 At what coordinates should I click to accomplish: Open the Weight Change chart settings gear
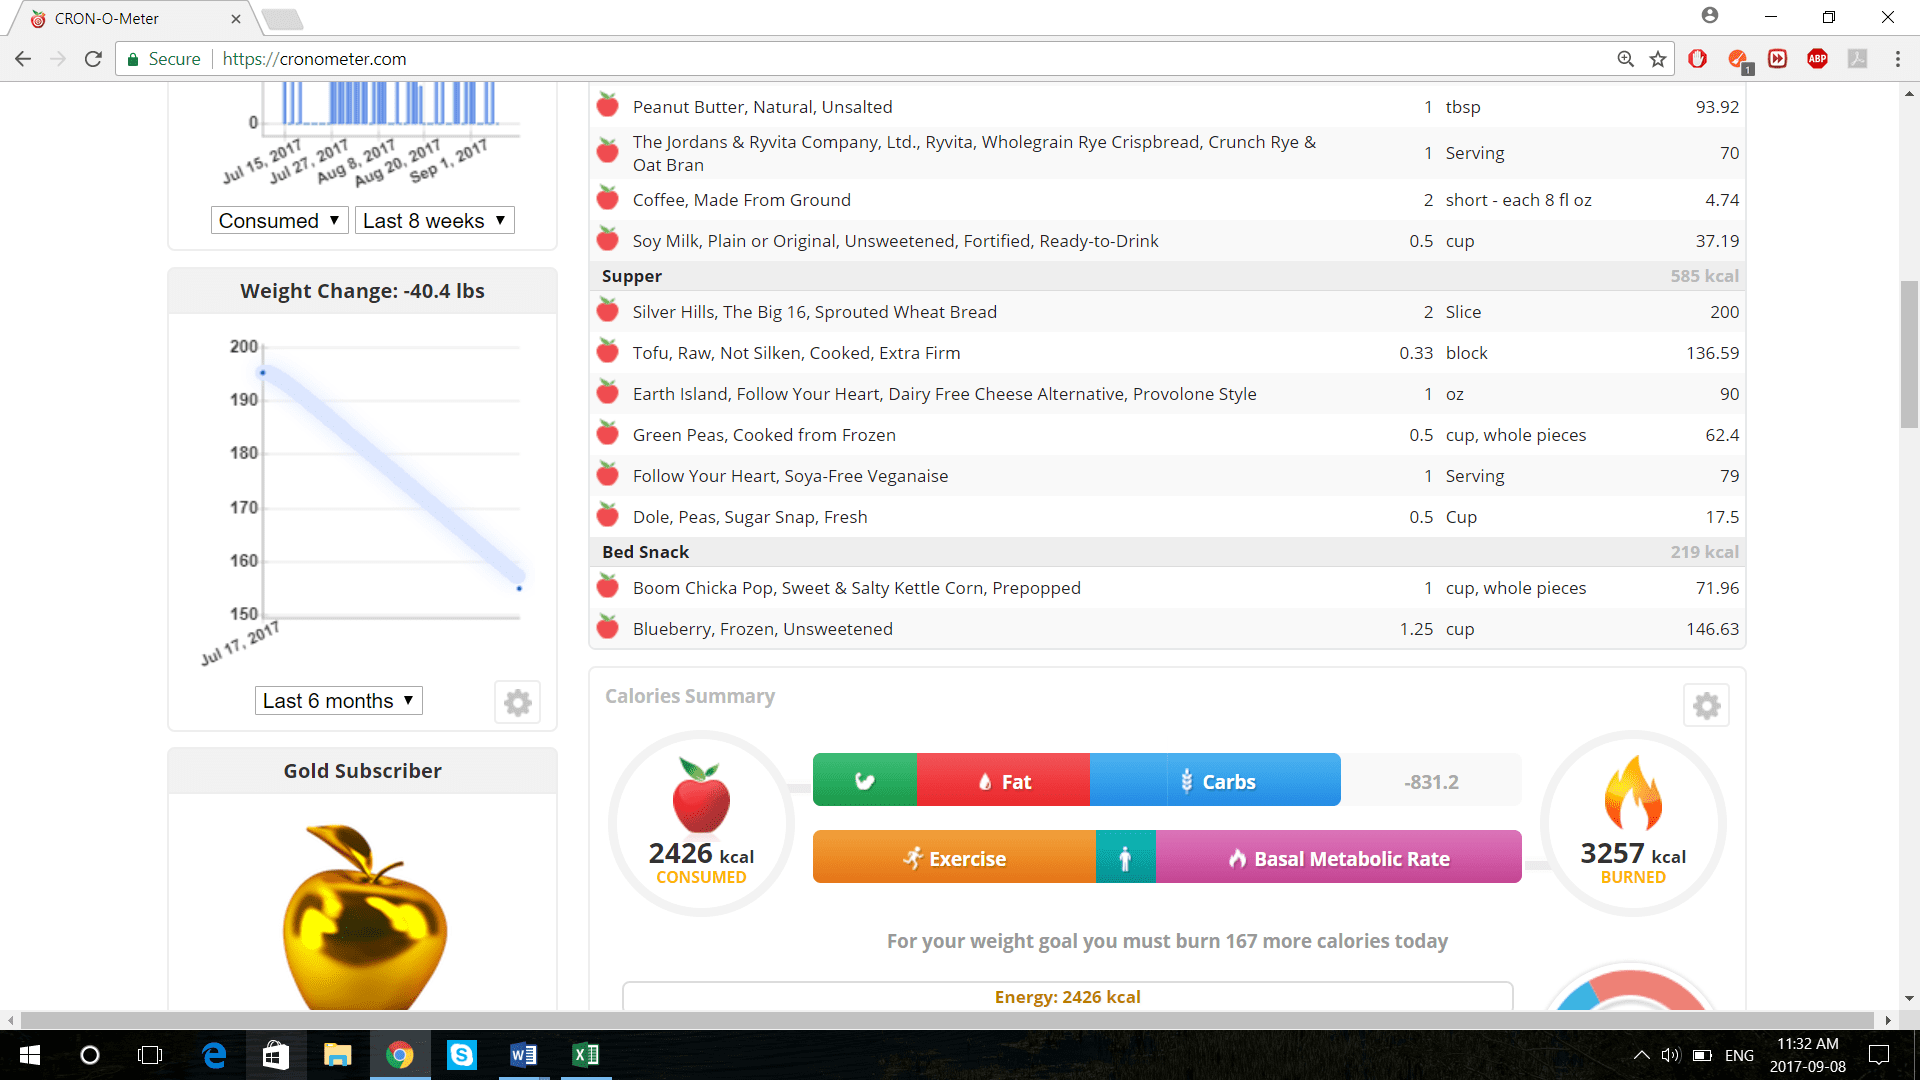517,702
